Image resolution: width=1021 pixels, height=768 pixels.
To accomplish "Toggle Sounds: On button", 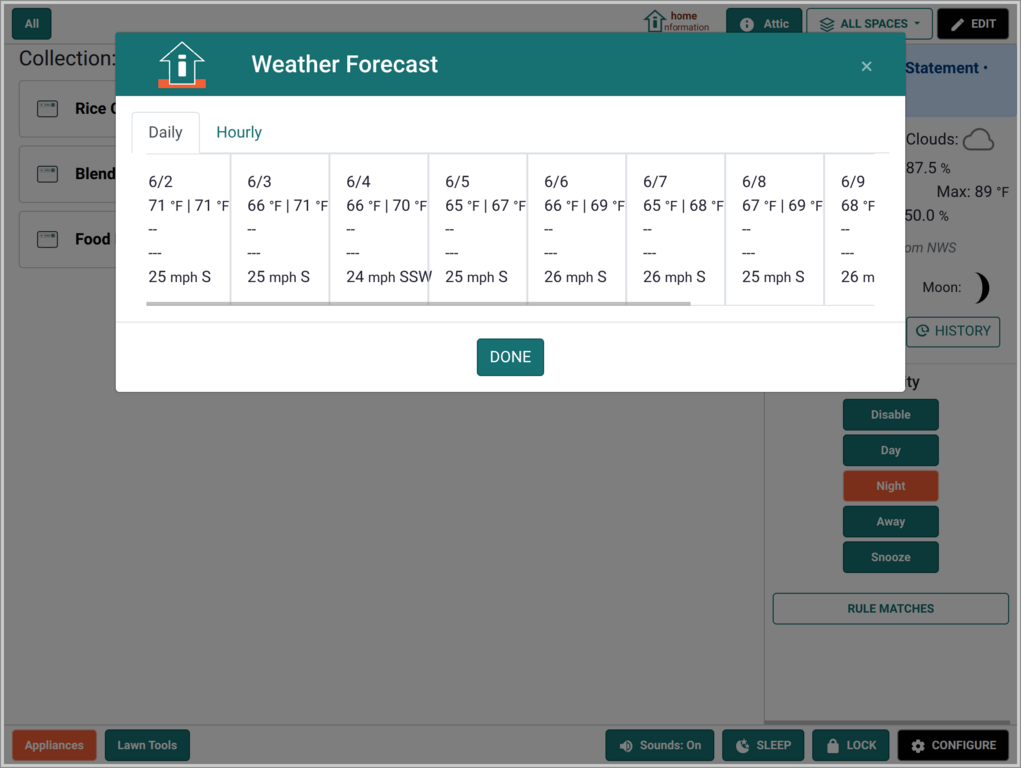I will (660, 745).
